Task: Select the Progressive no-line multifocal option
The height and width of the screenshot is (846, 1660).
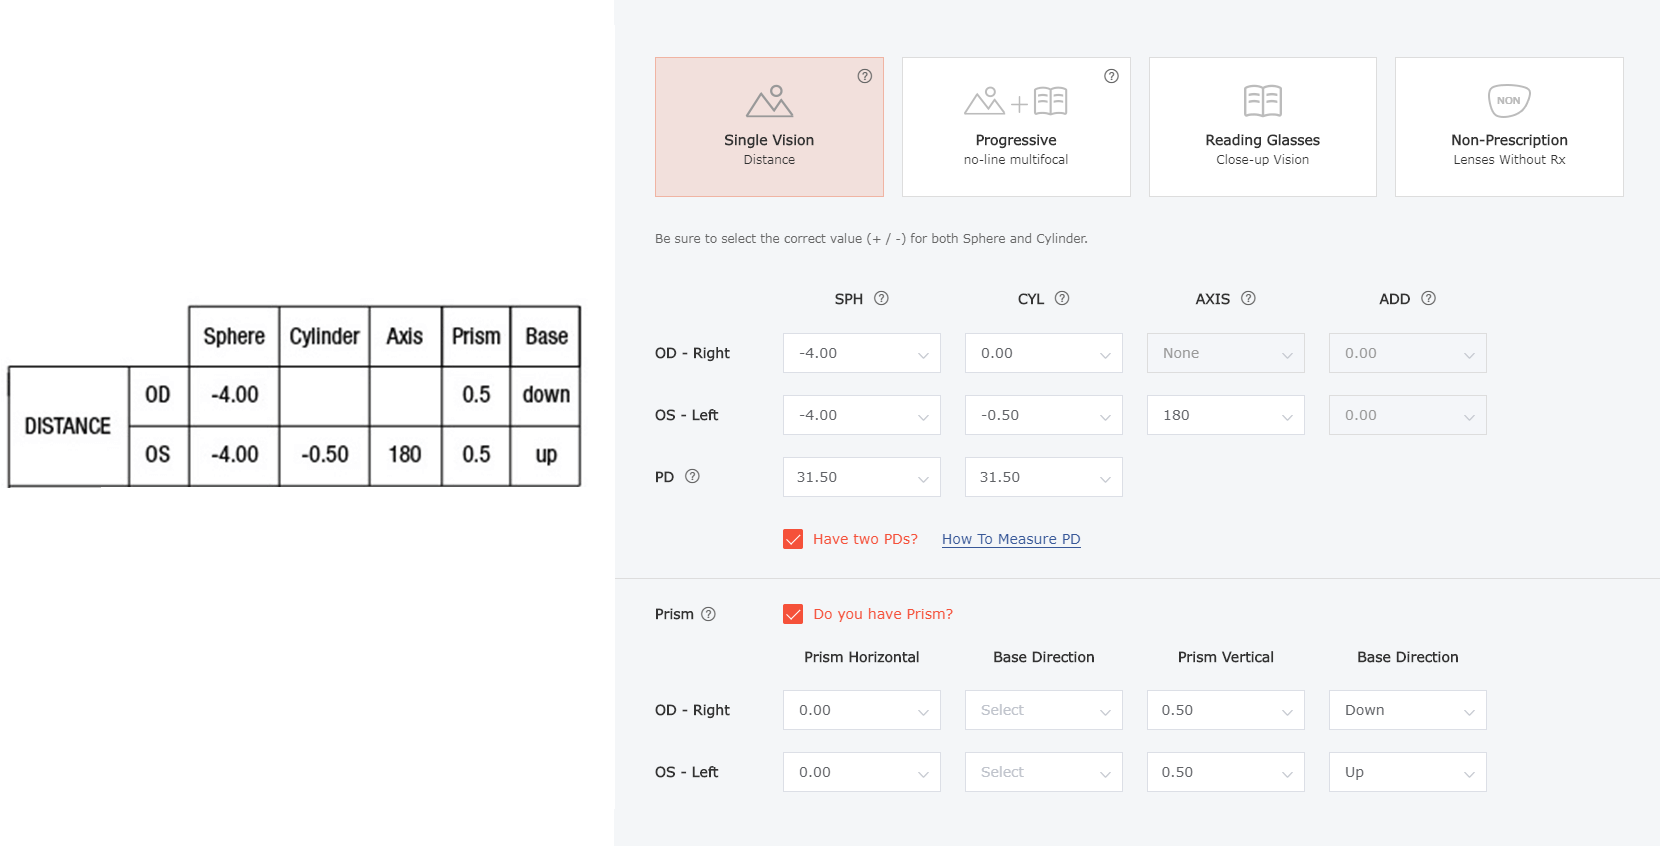Action: tap(1016, 127)
